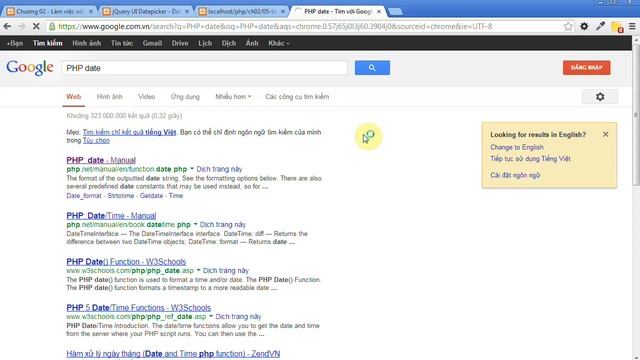The height and width of the screenshot is (360, 640).
Task: Open Tin tức in the black bar
Action: point(122,43)
